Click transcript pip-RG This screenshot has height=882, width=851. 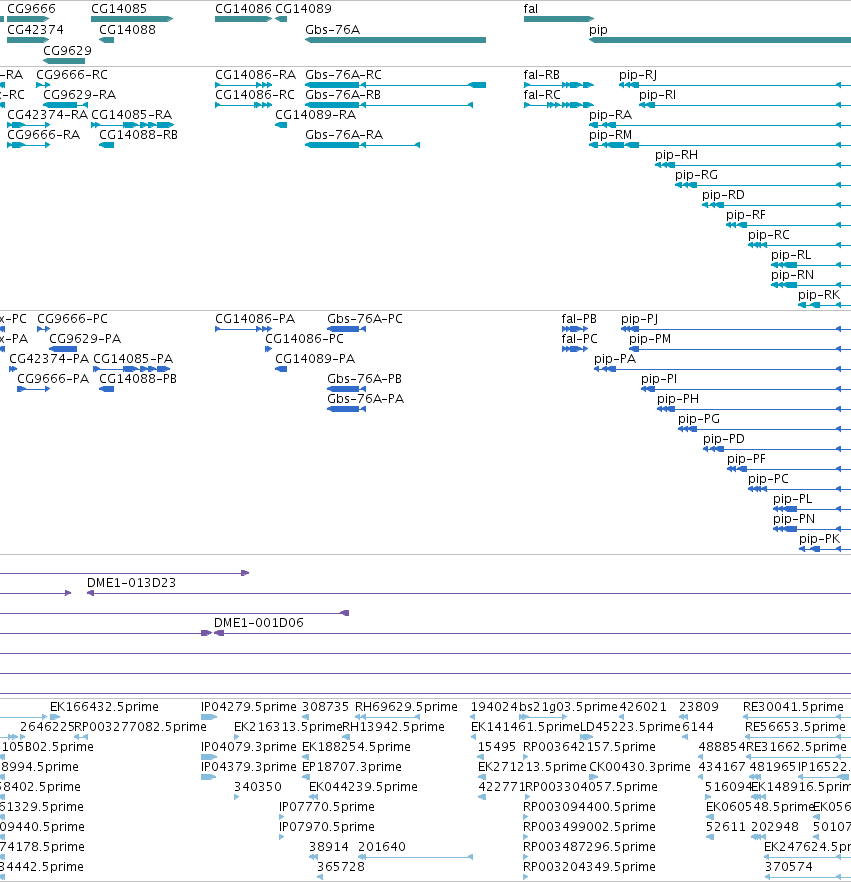pyautogui.click(x=696, y=175)
